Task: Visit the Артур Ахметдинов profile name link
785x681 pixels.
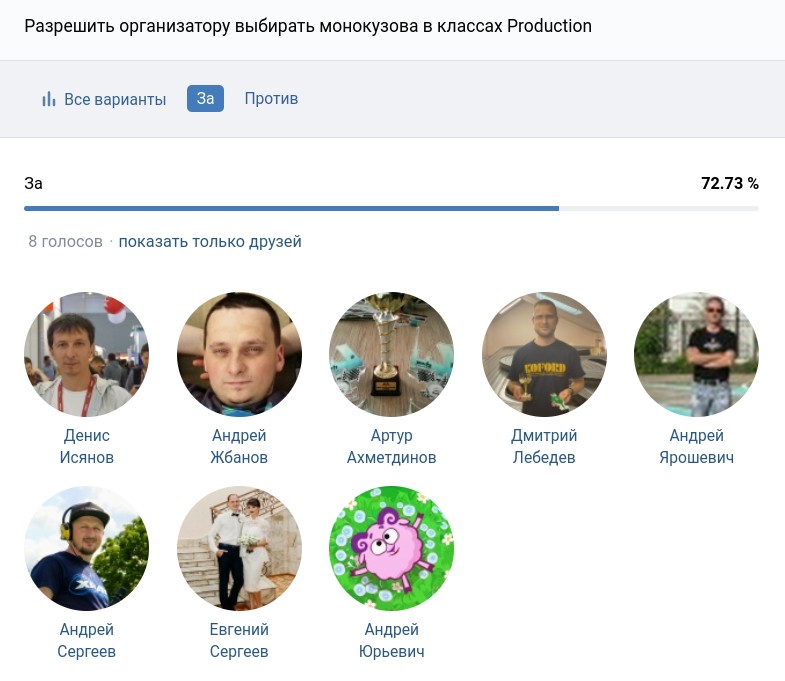Action: (x=391, y=447)
